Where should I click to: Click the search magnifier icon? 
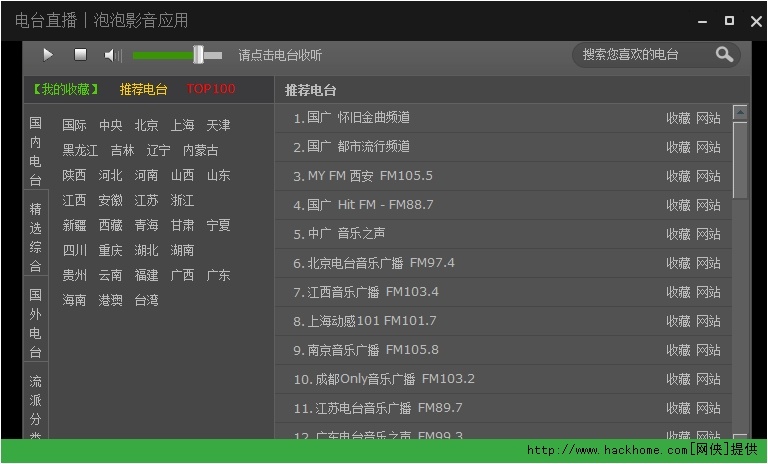click(x=724, y=55)
